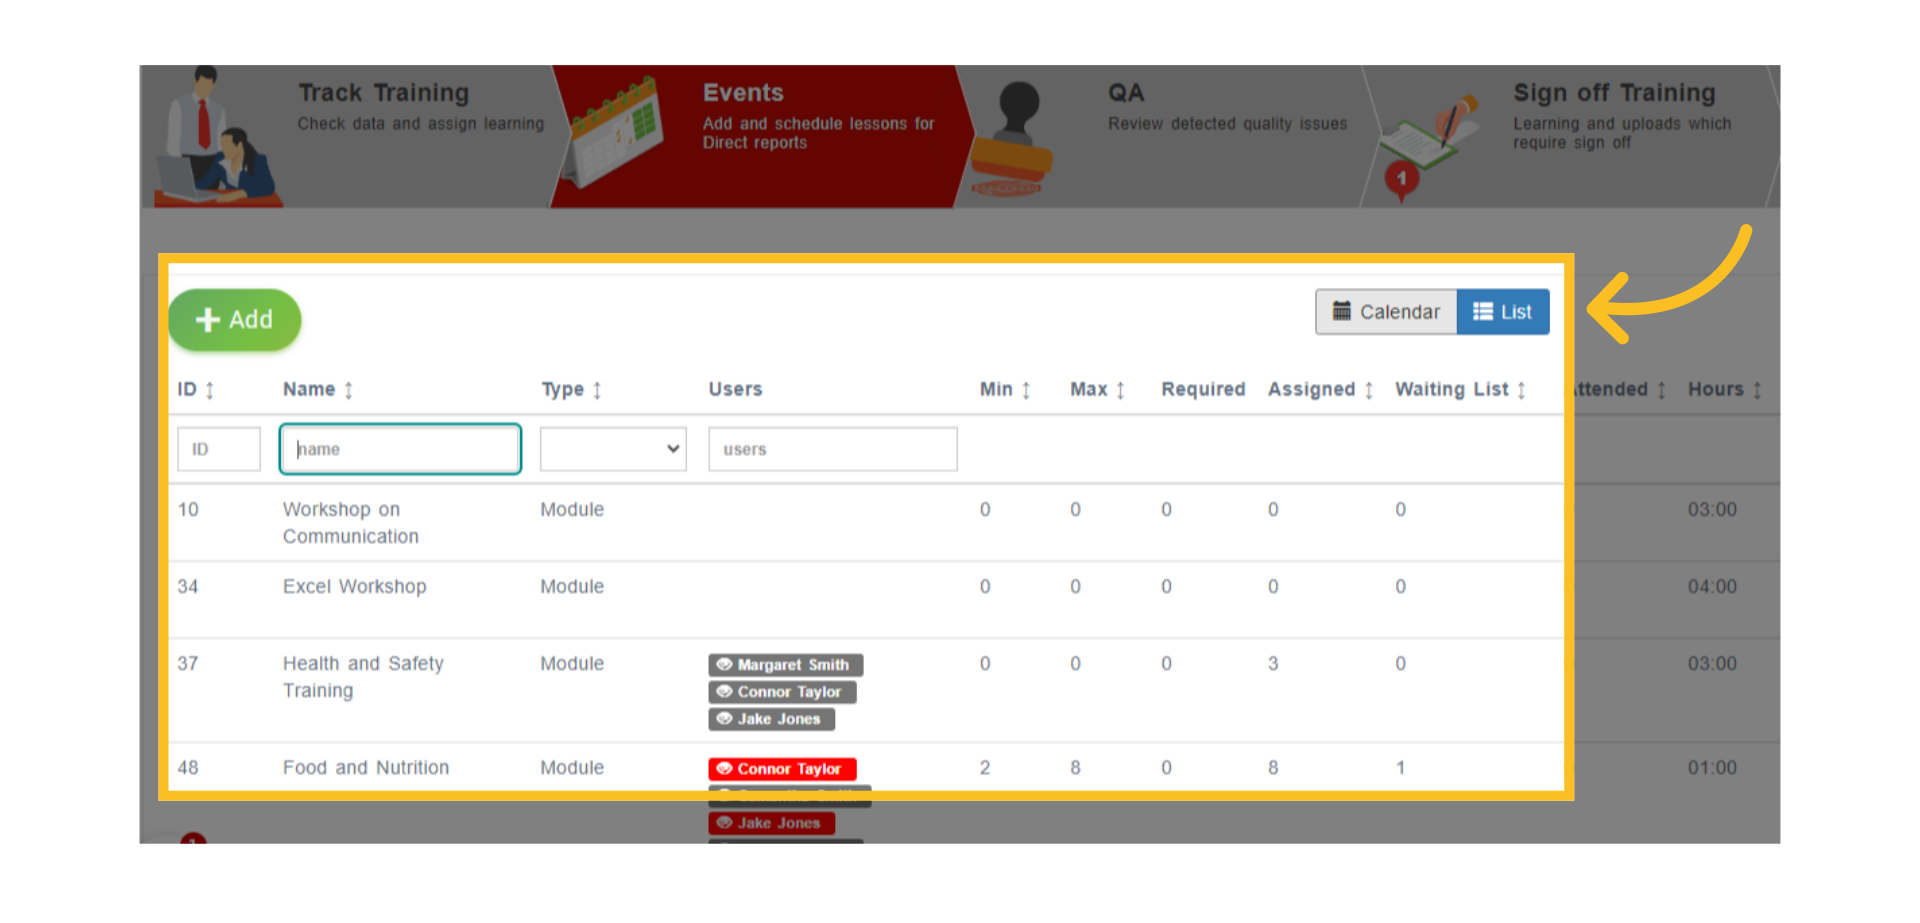The image size is (1920, 923).
Task: Click the 04:00 hours for Excel Workshop
Action: [x=1712, y=587]
